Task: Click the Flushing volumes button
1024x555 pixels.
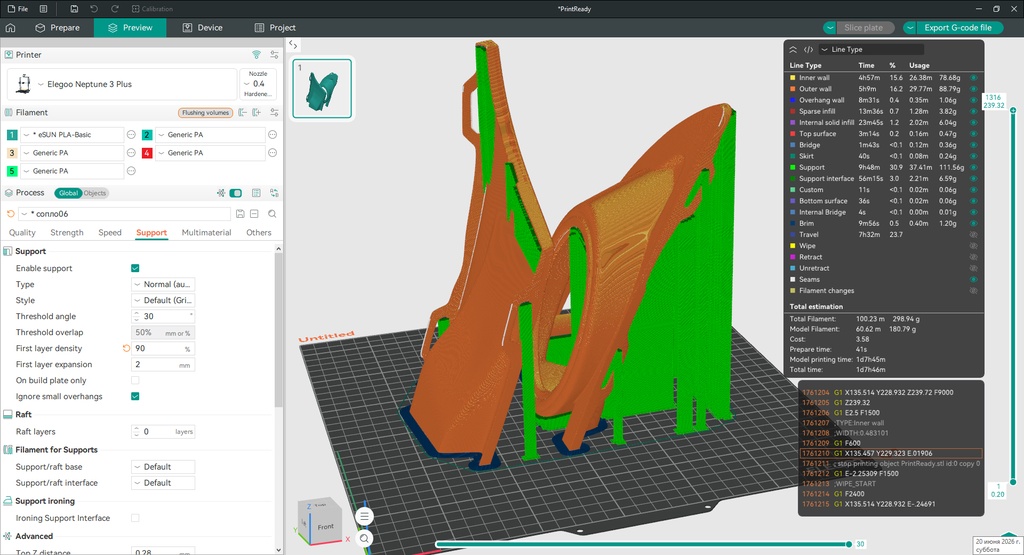Action: tap(205, 112)
